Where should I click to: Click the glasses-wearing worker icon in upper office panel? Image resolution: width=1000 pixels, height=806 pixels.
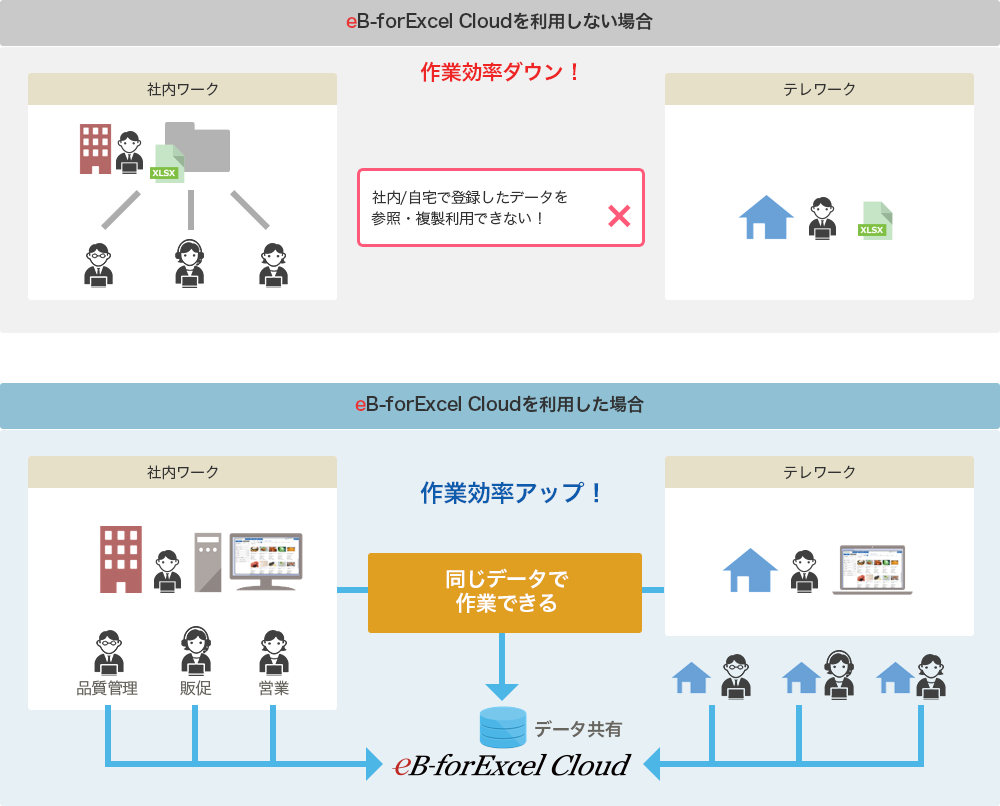[x=98, y=265]
